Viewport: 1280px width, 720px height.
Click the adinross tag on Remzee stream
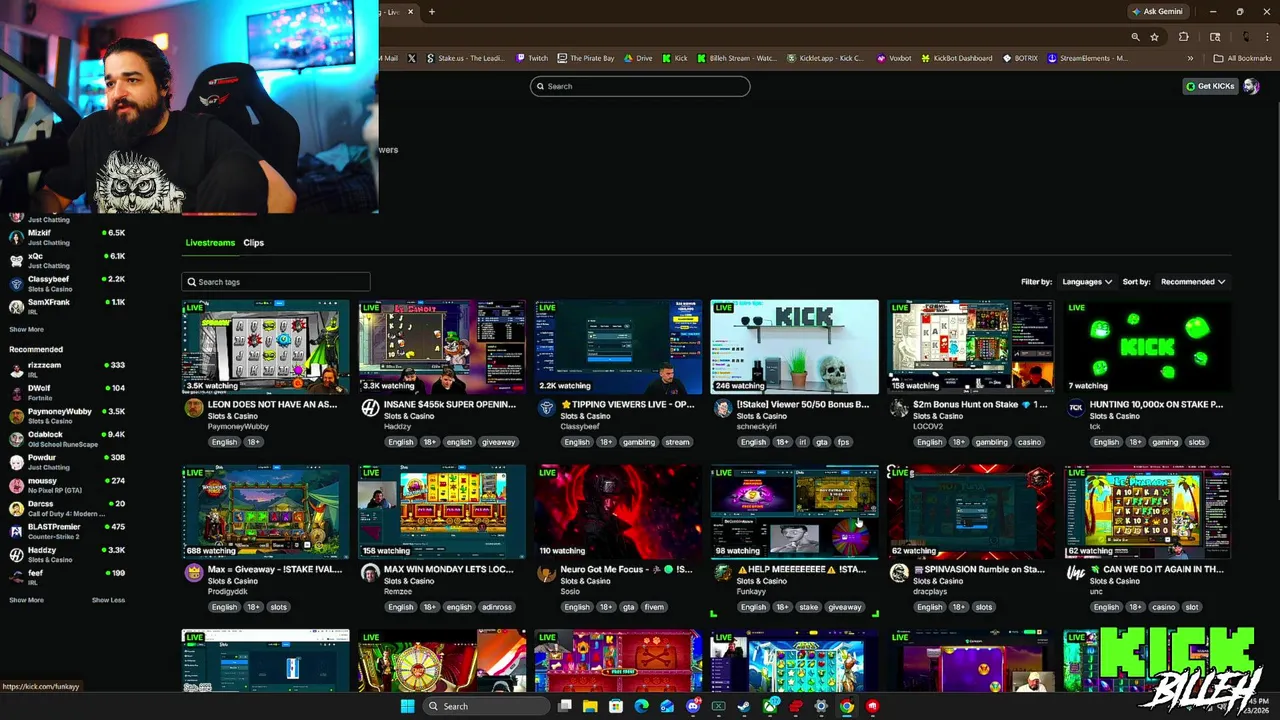pyautogui.click(x=497, y=607)
